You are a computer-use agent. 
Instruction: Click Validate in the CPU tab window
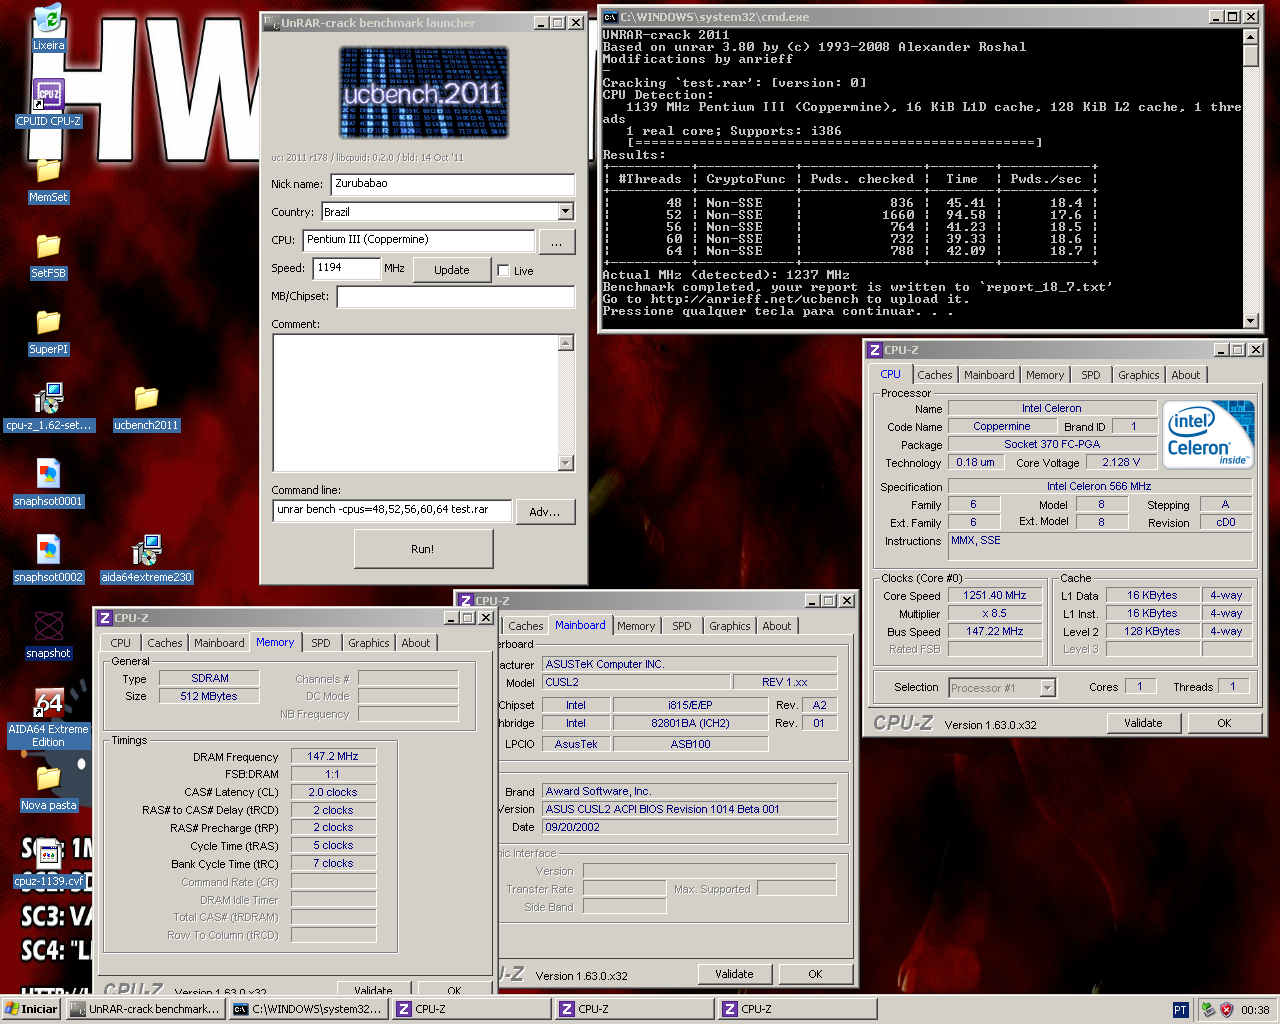(x=1143, y=723)
